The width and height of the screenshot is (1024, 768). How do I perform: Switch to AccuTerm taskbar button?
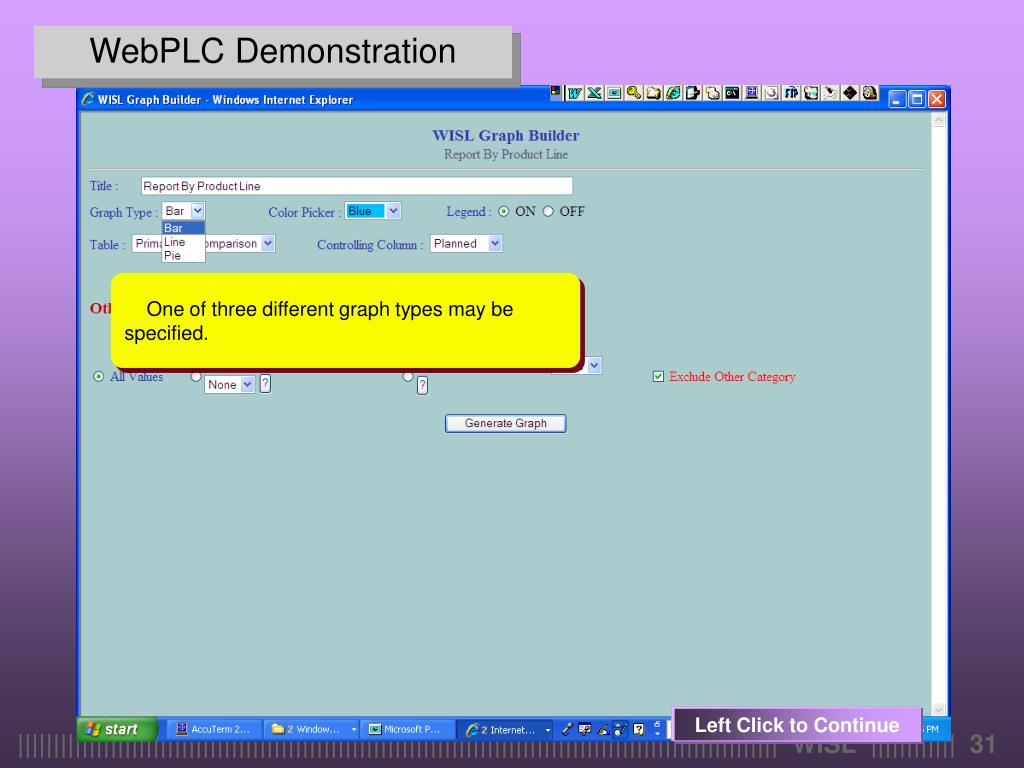[214, 729]
